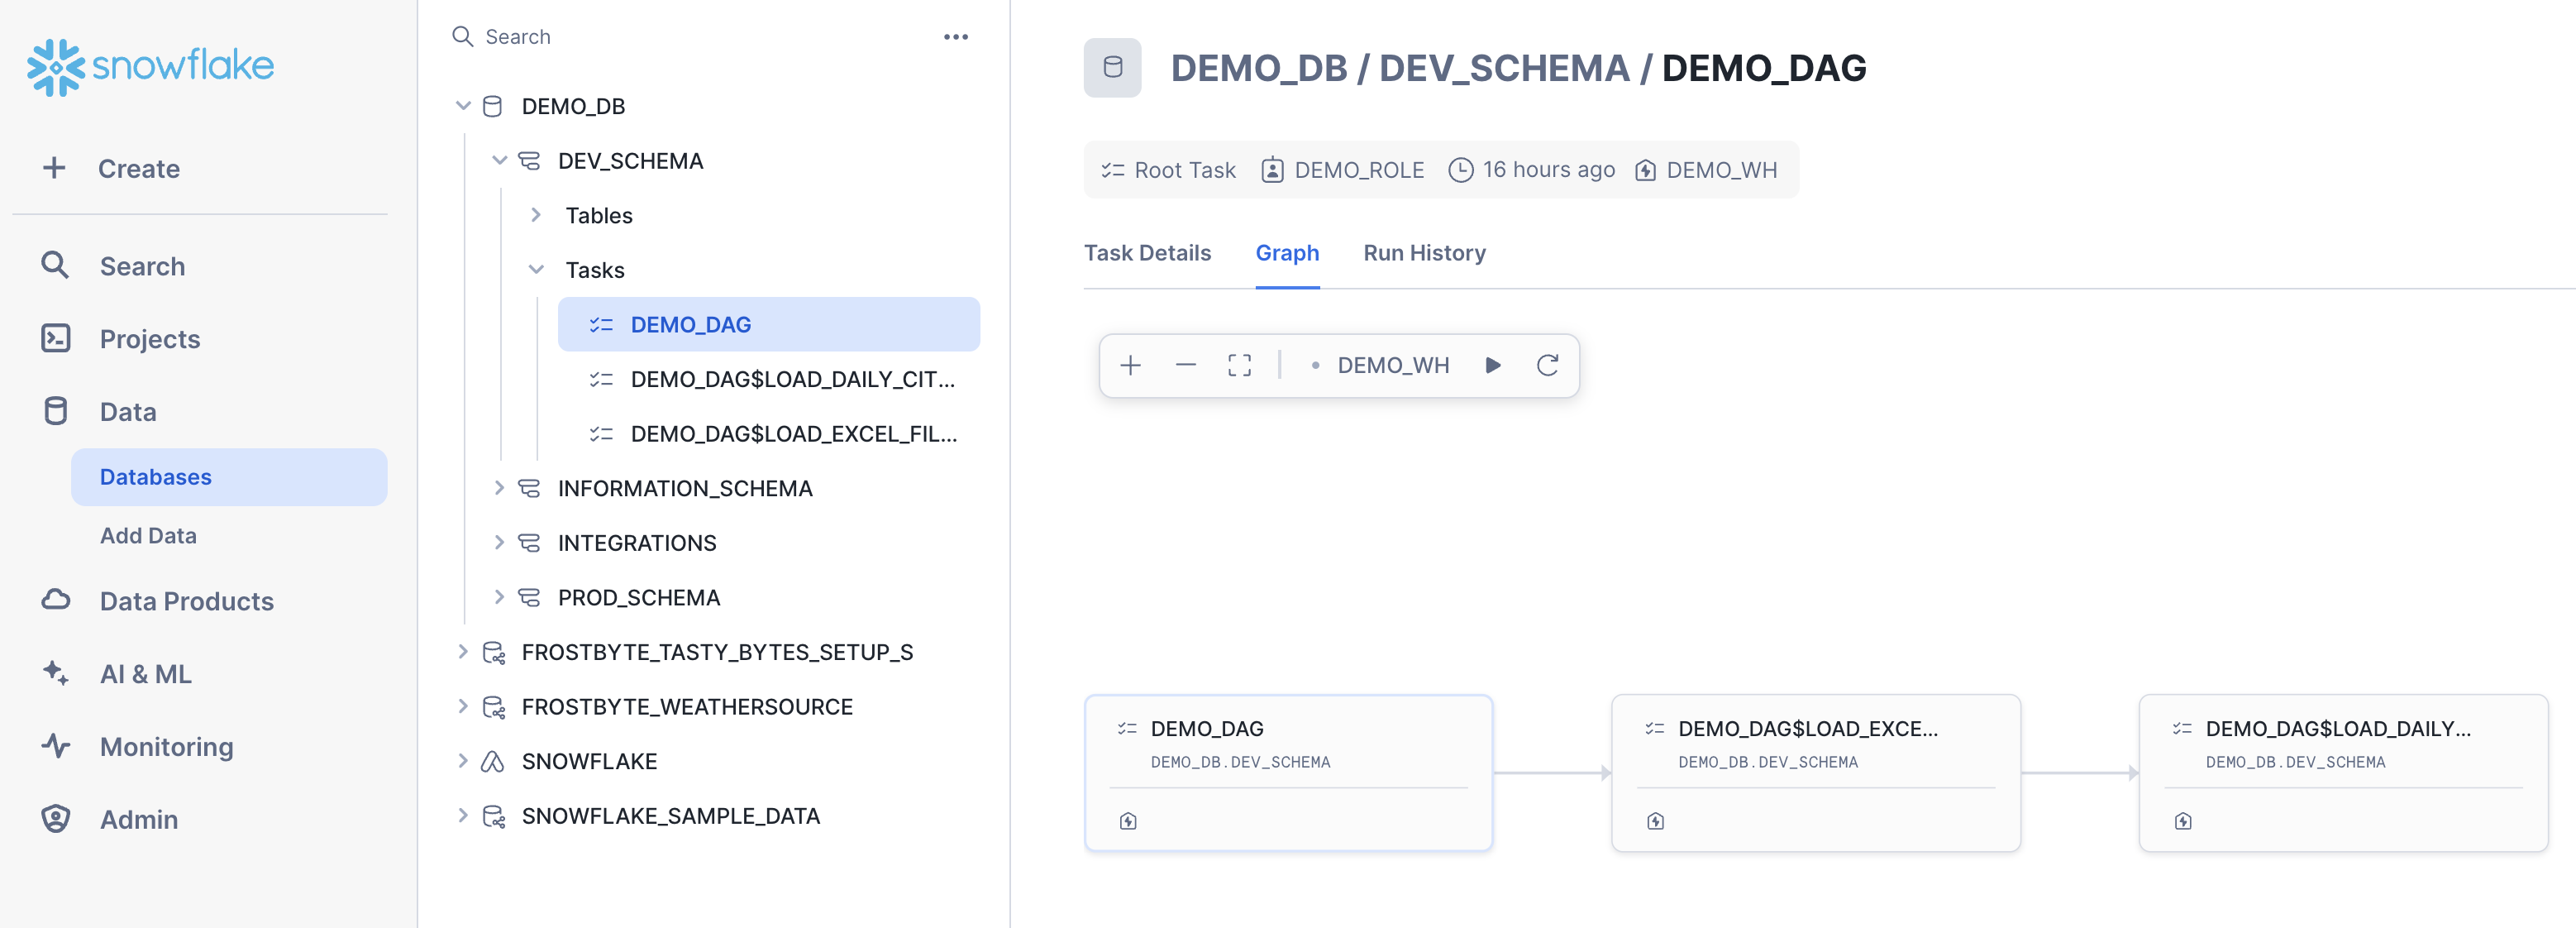Image resolution: width=2576 pixels, height=928 pixels.
Task: Click the clock icon beside 16 hours ago
Action: (1460, 170)
